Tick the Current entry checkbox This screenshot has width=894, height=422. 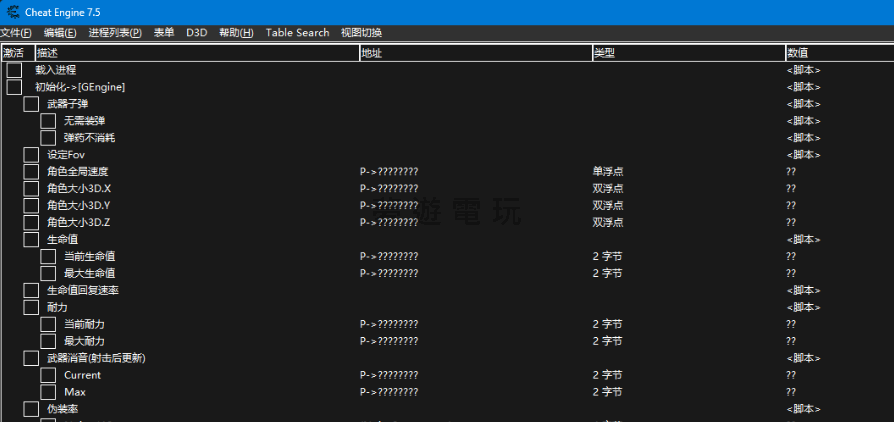tap(48, 375)
